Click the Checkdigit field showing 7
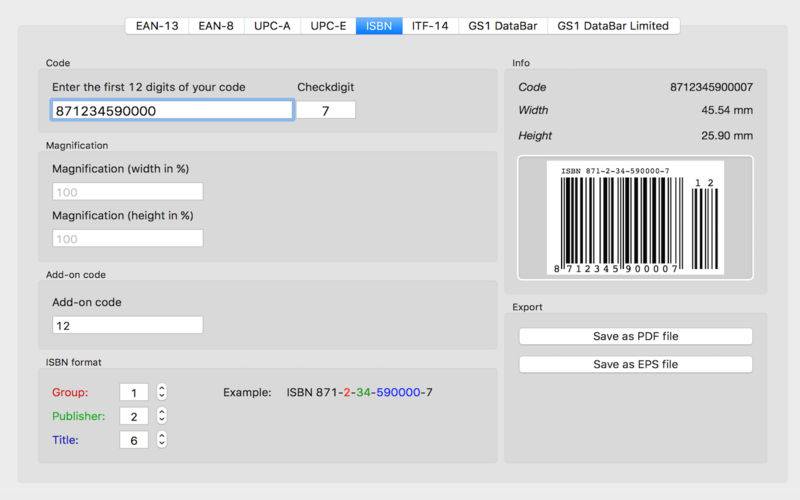800x500 pixels. click(x=326, y=110)
